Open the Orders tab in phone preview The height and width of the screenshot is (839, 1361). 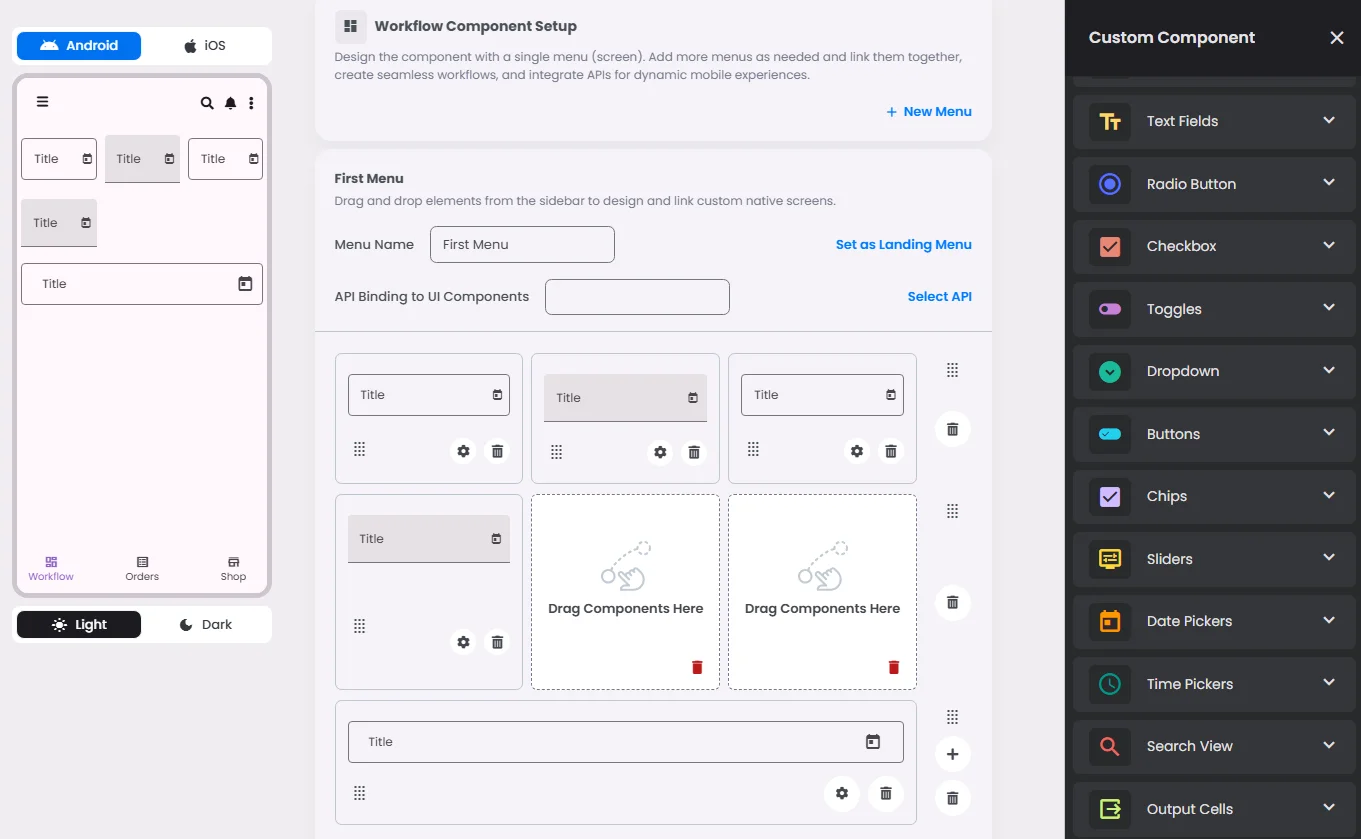tap(142, 568)
